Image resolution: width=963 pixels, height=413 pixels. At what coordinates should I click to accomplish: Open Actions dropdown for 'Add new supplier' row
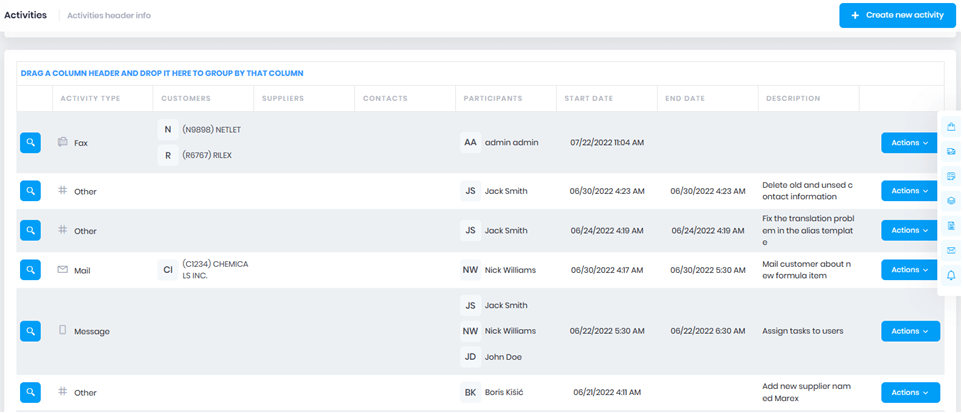910,392
